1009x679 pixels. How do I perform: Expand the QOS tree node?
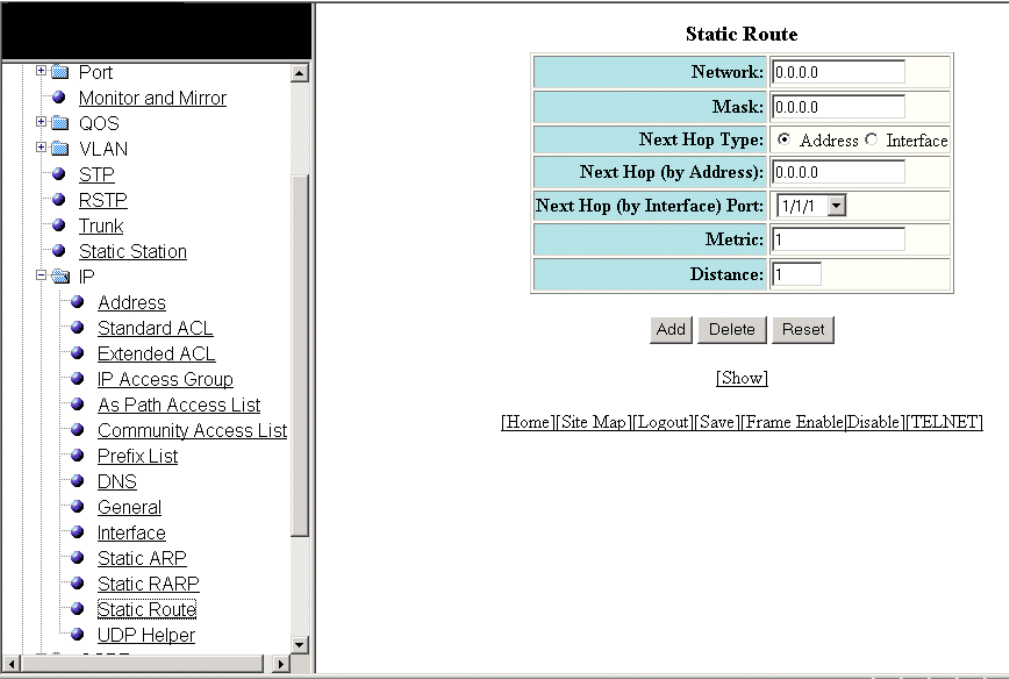pos(41,122)
